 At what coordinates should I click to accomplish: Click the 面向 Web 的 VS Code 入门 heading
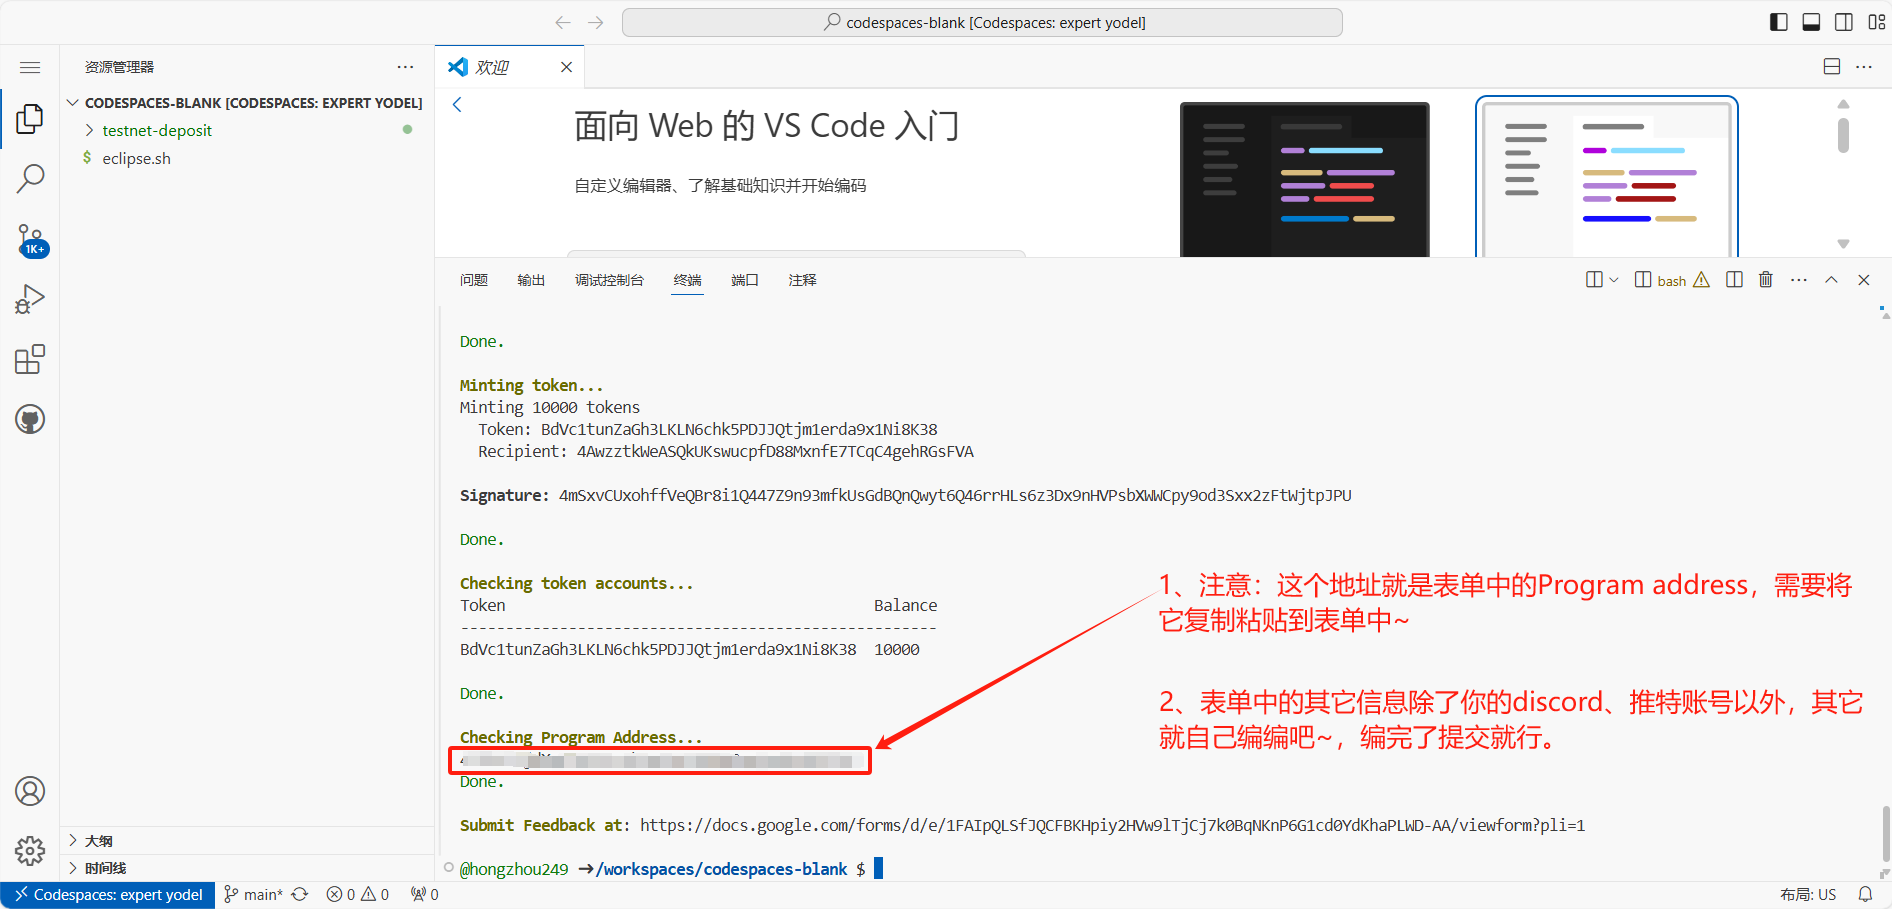(767, 126)
